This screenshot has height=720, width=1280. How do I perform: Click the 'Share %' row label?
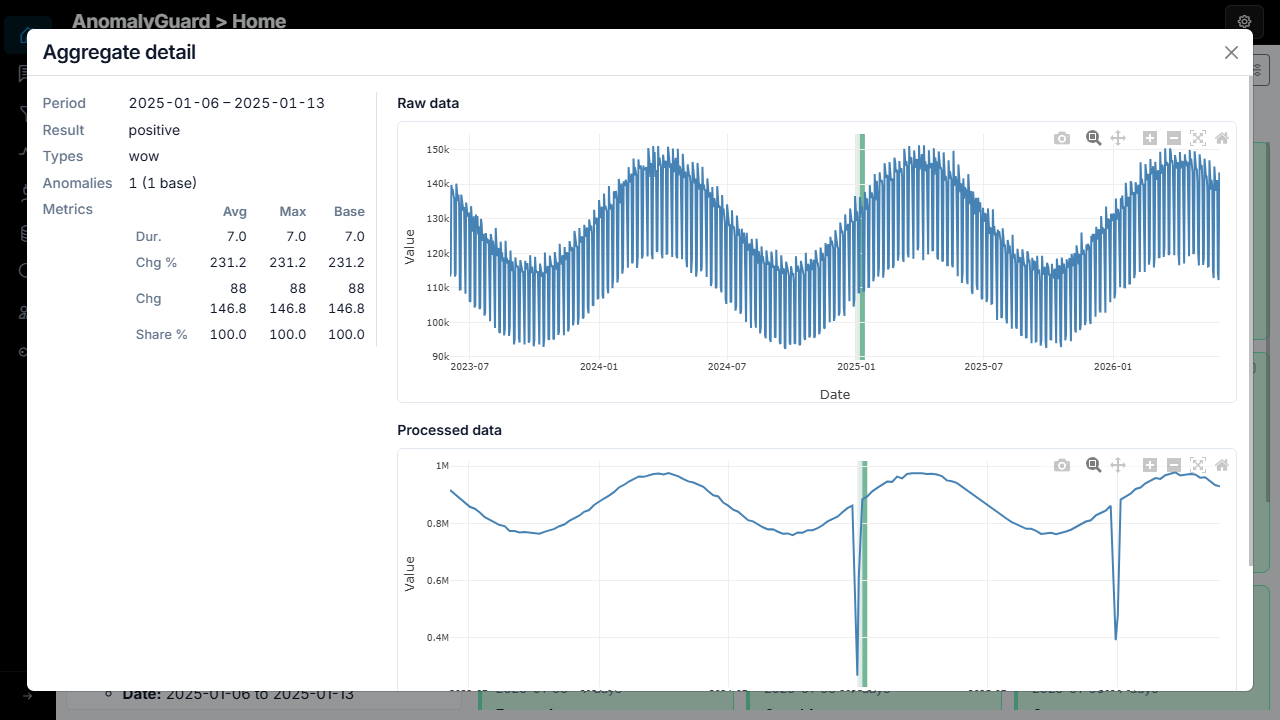click(162, 334)
